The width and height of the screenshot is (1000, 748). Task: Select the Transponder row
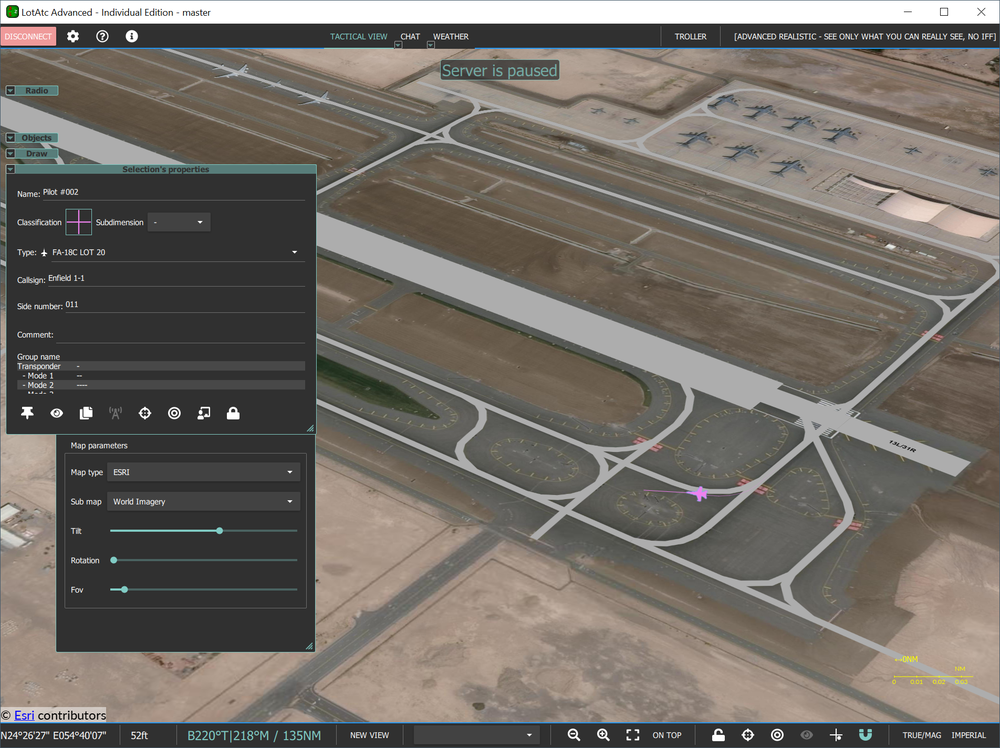click(161, 366)
